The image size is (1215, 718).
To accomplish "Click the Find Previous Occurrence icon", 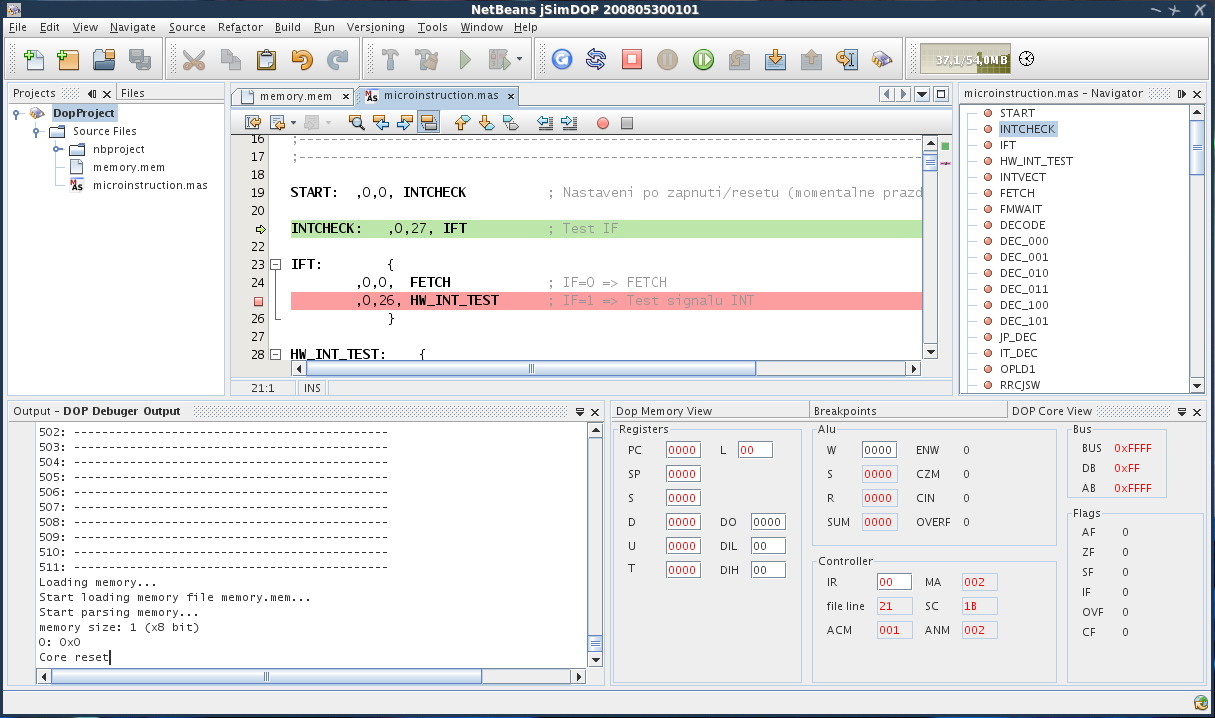I will click(381, 123).
